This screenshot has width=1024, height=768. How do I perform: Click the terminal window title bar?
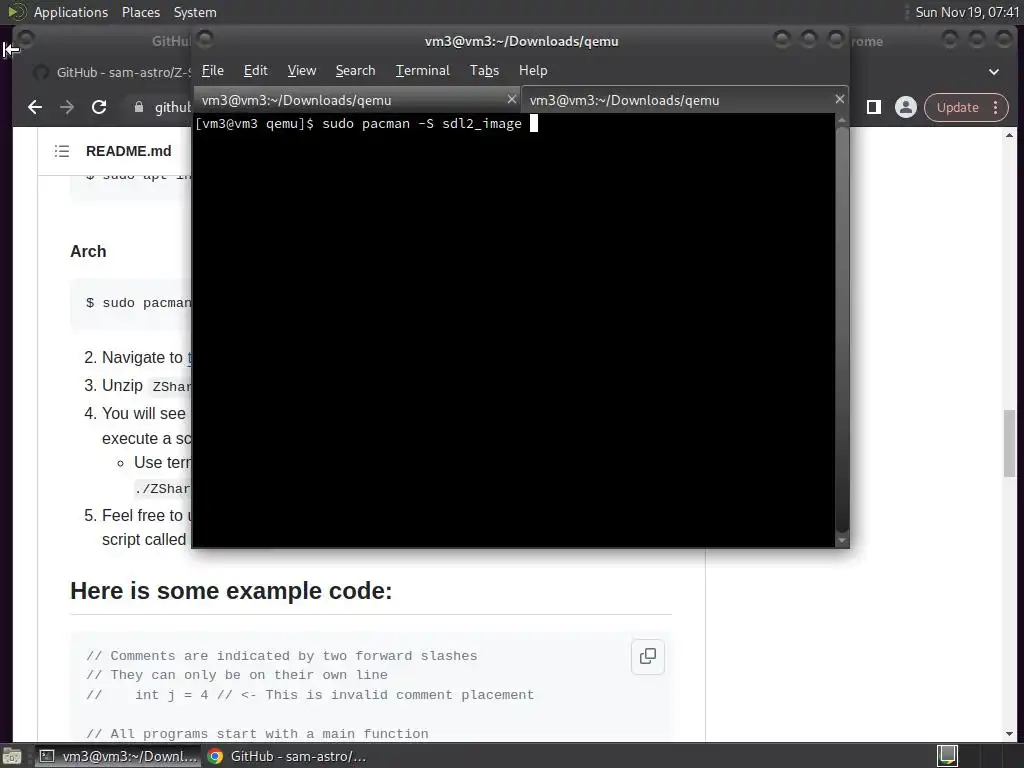click(x=521, y=41)
